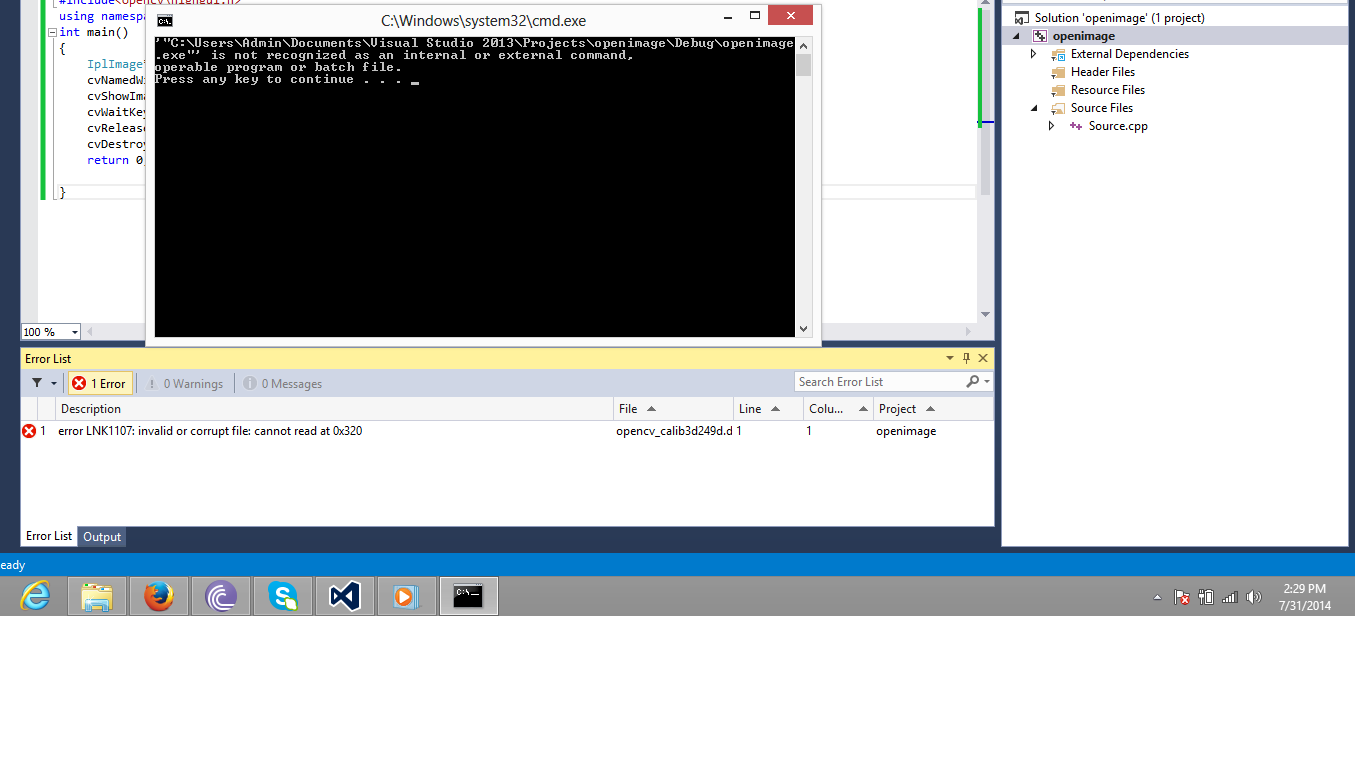Viewport: 1366px width, 768px height.
Task: Click the Resource Files filter icon
Action: coord(1058,90)
